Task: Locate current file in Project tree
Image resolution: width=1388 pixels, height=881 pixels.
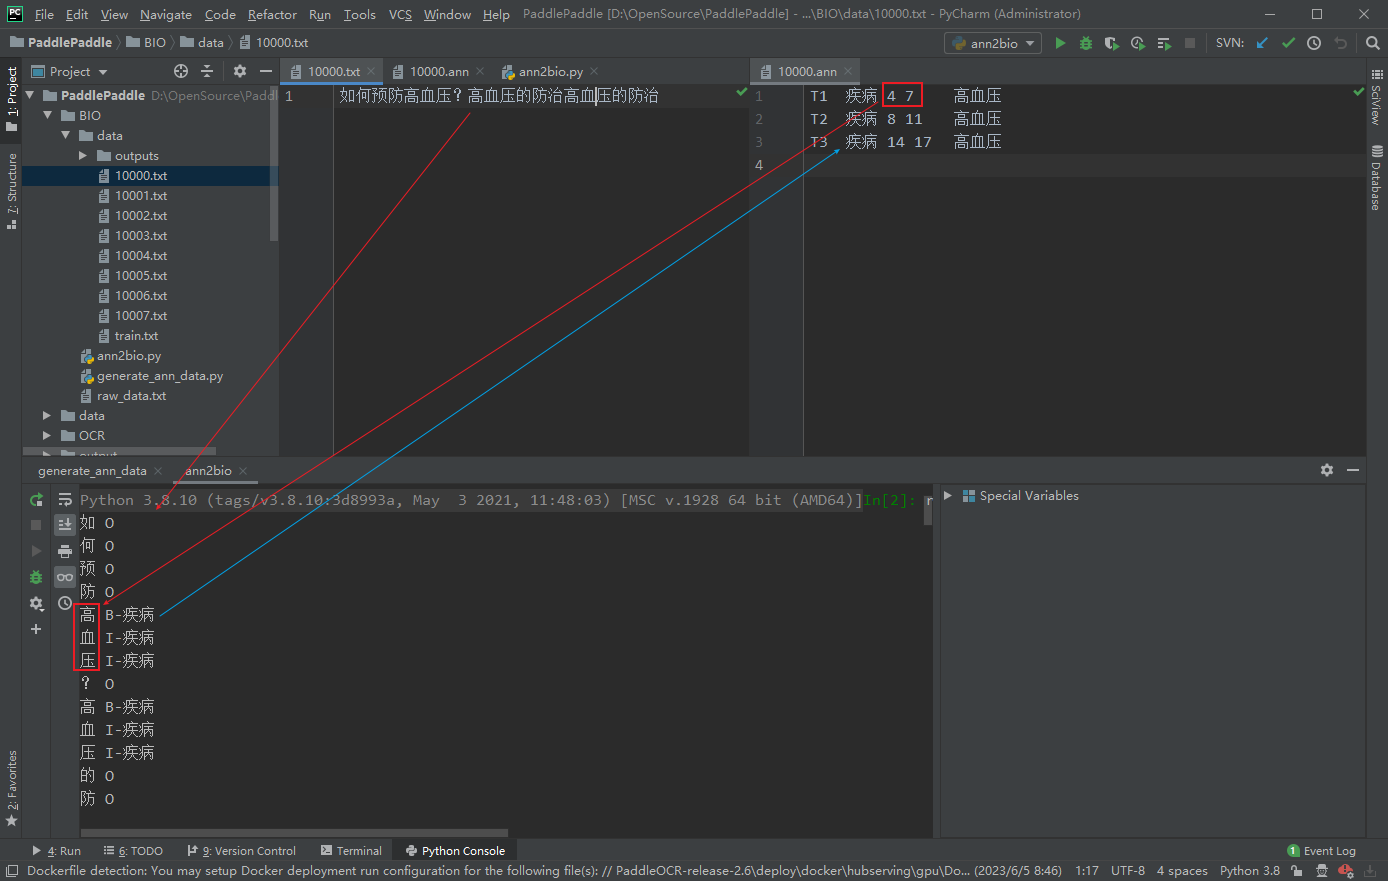Action: tap(181, 71)
